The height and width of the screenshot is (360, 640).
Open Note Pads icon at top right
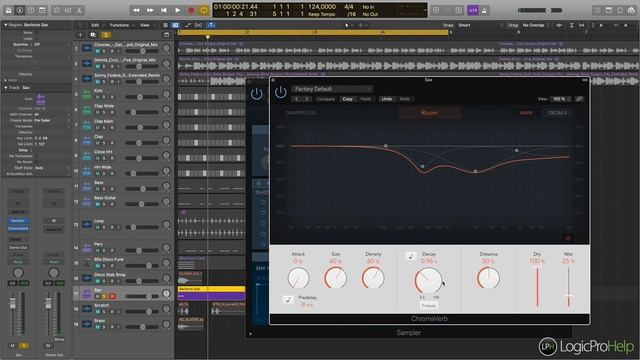[609, 10]
